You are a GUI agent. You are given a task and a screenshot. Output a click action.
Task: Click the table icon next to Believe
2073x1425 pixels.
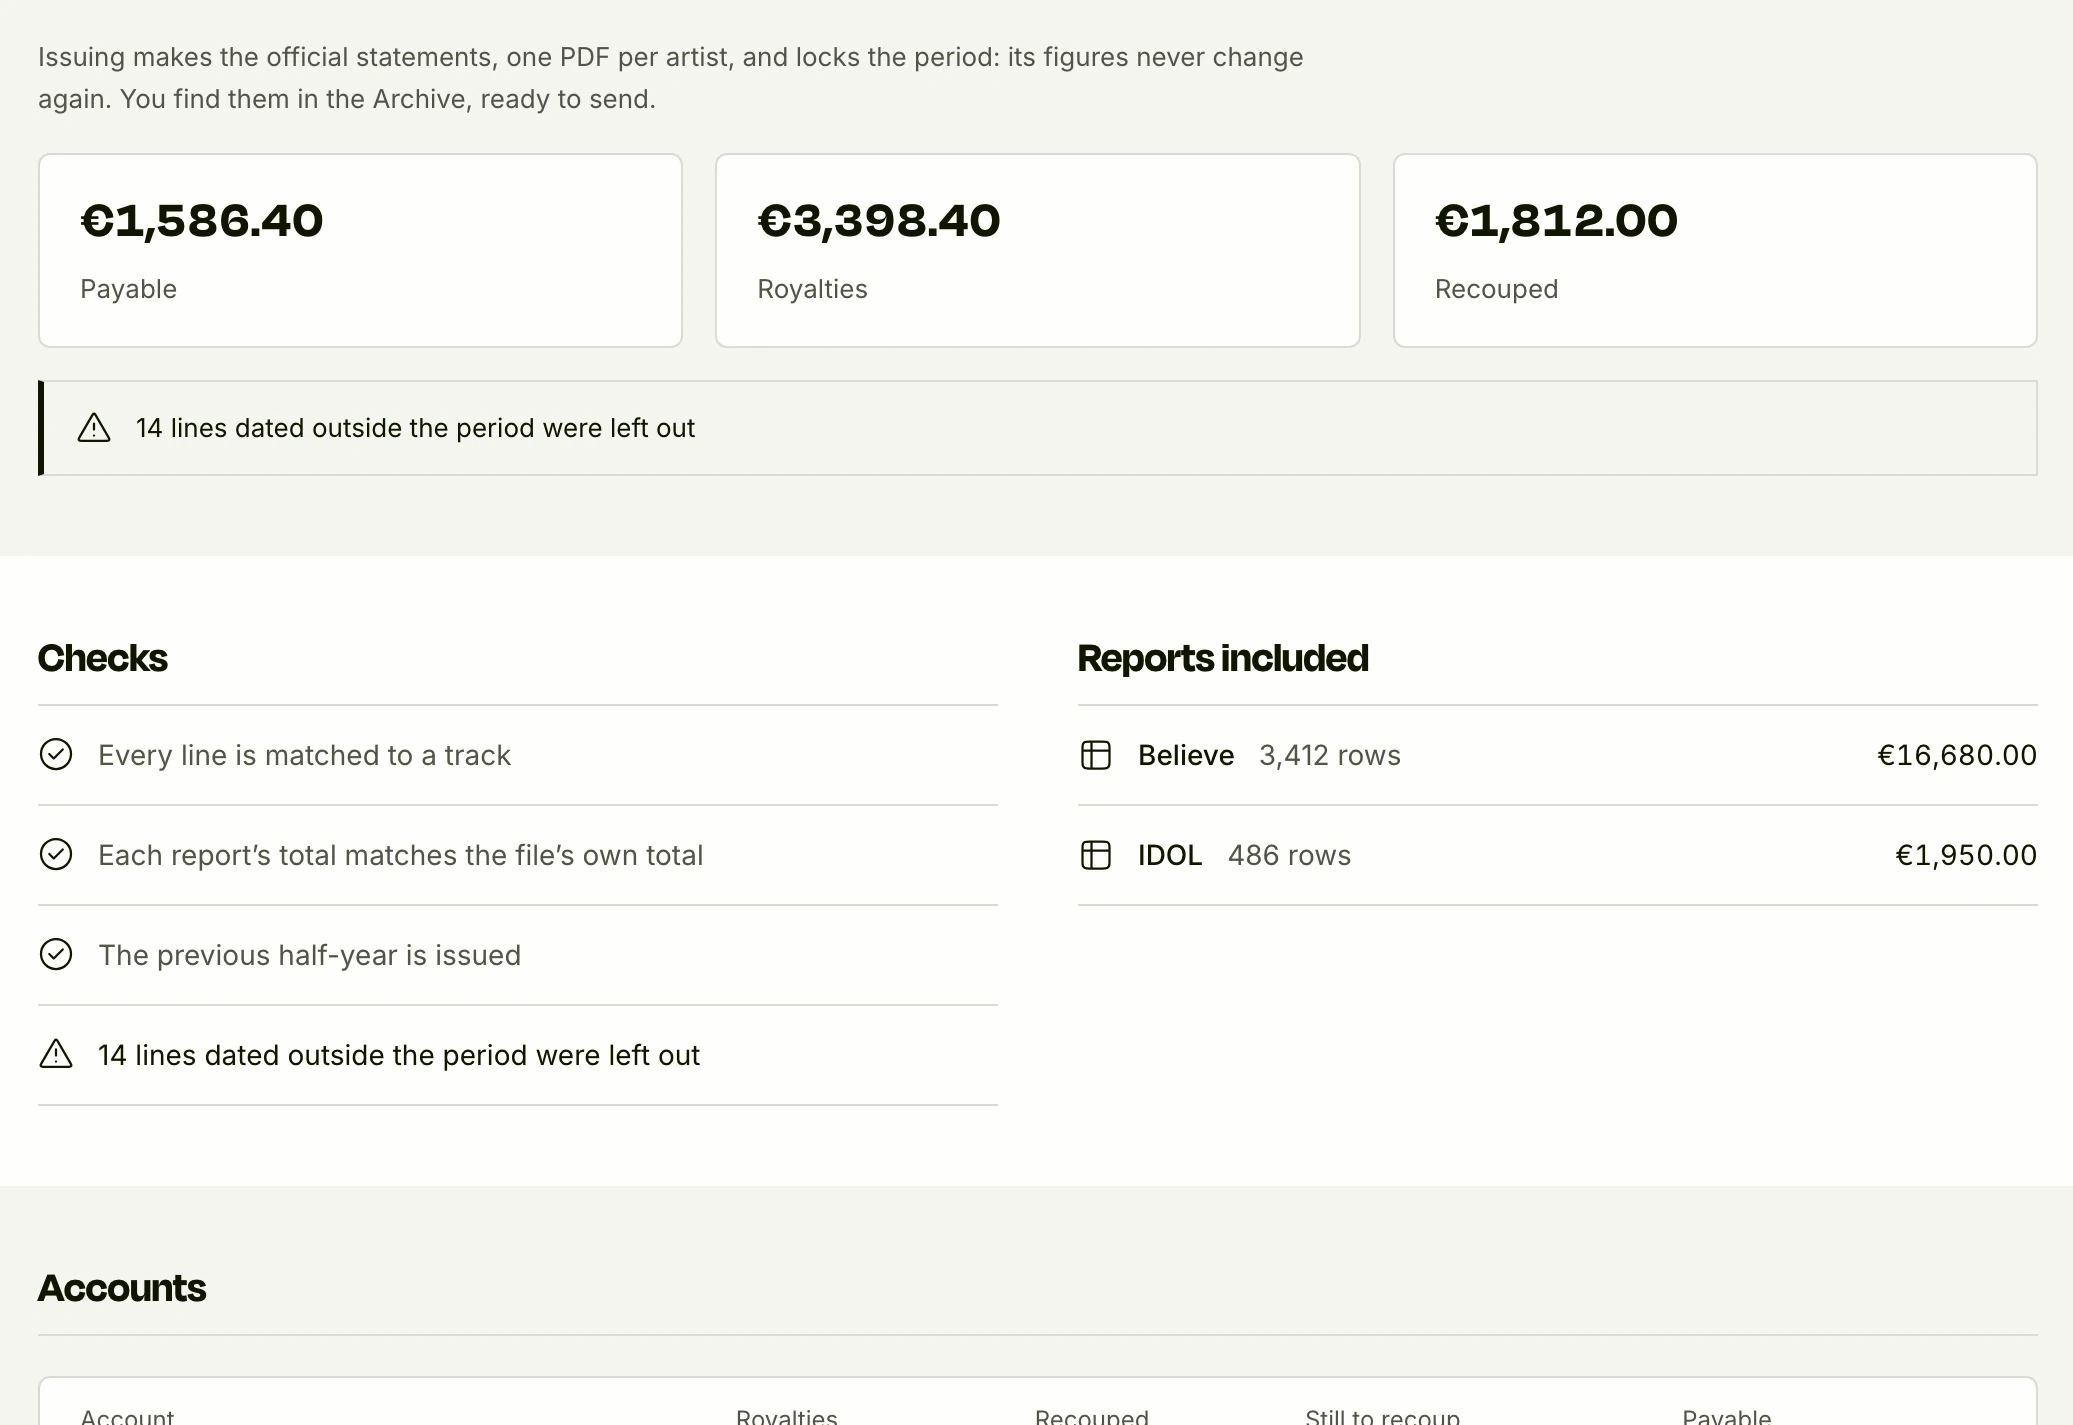coord(1096,755)
